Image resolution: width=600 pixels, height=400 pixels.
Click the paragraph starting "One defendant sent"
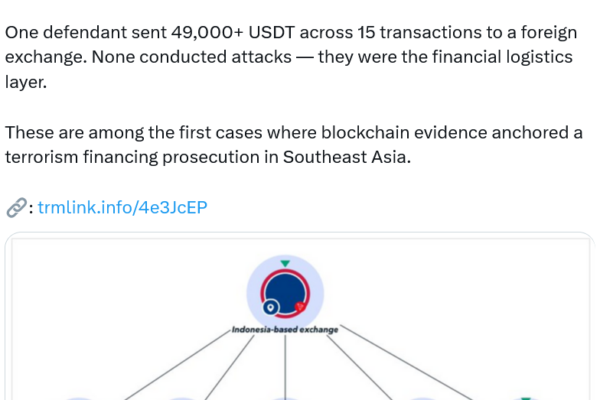290,57
